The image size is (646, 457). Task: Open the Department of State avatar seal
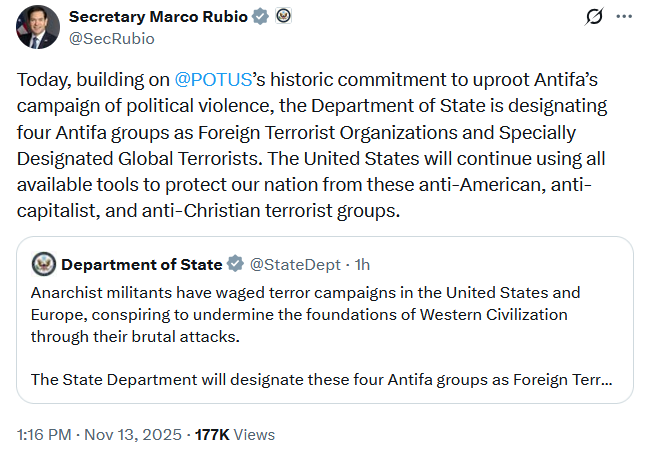point(44,264)
